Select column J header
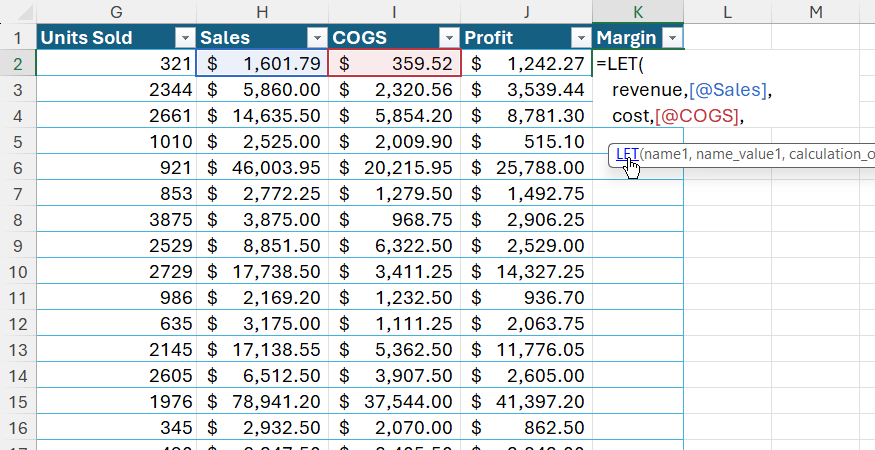The width and height of the screenshot is (875, 450). click(x=526, y=11)
